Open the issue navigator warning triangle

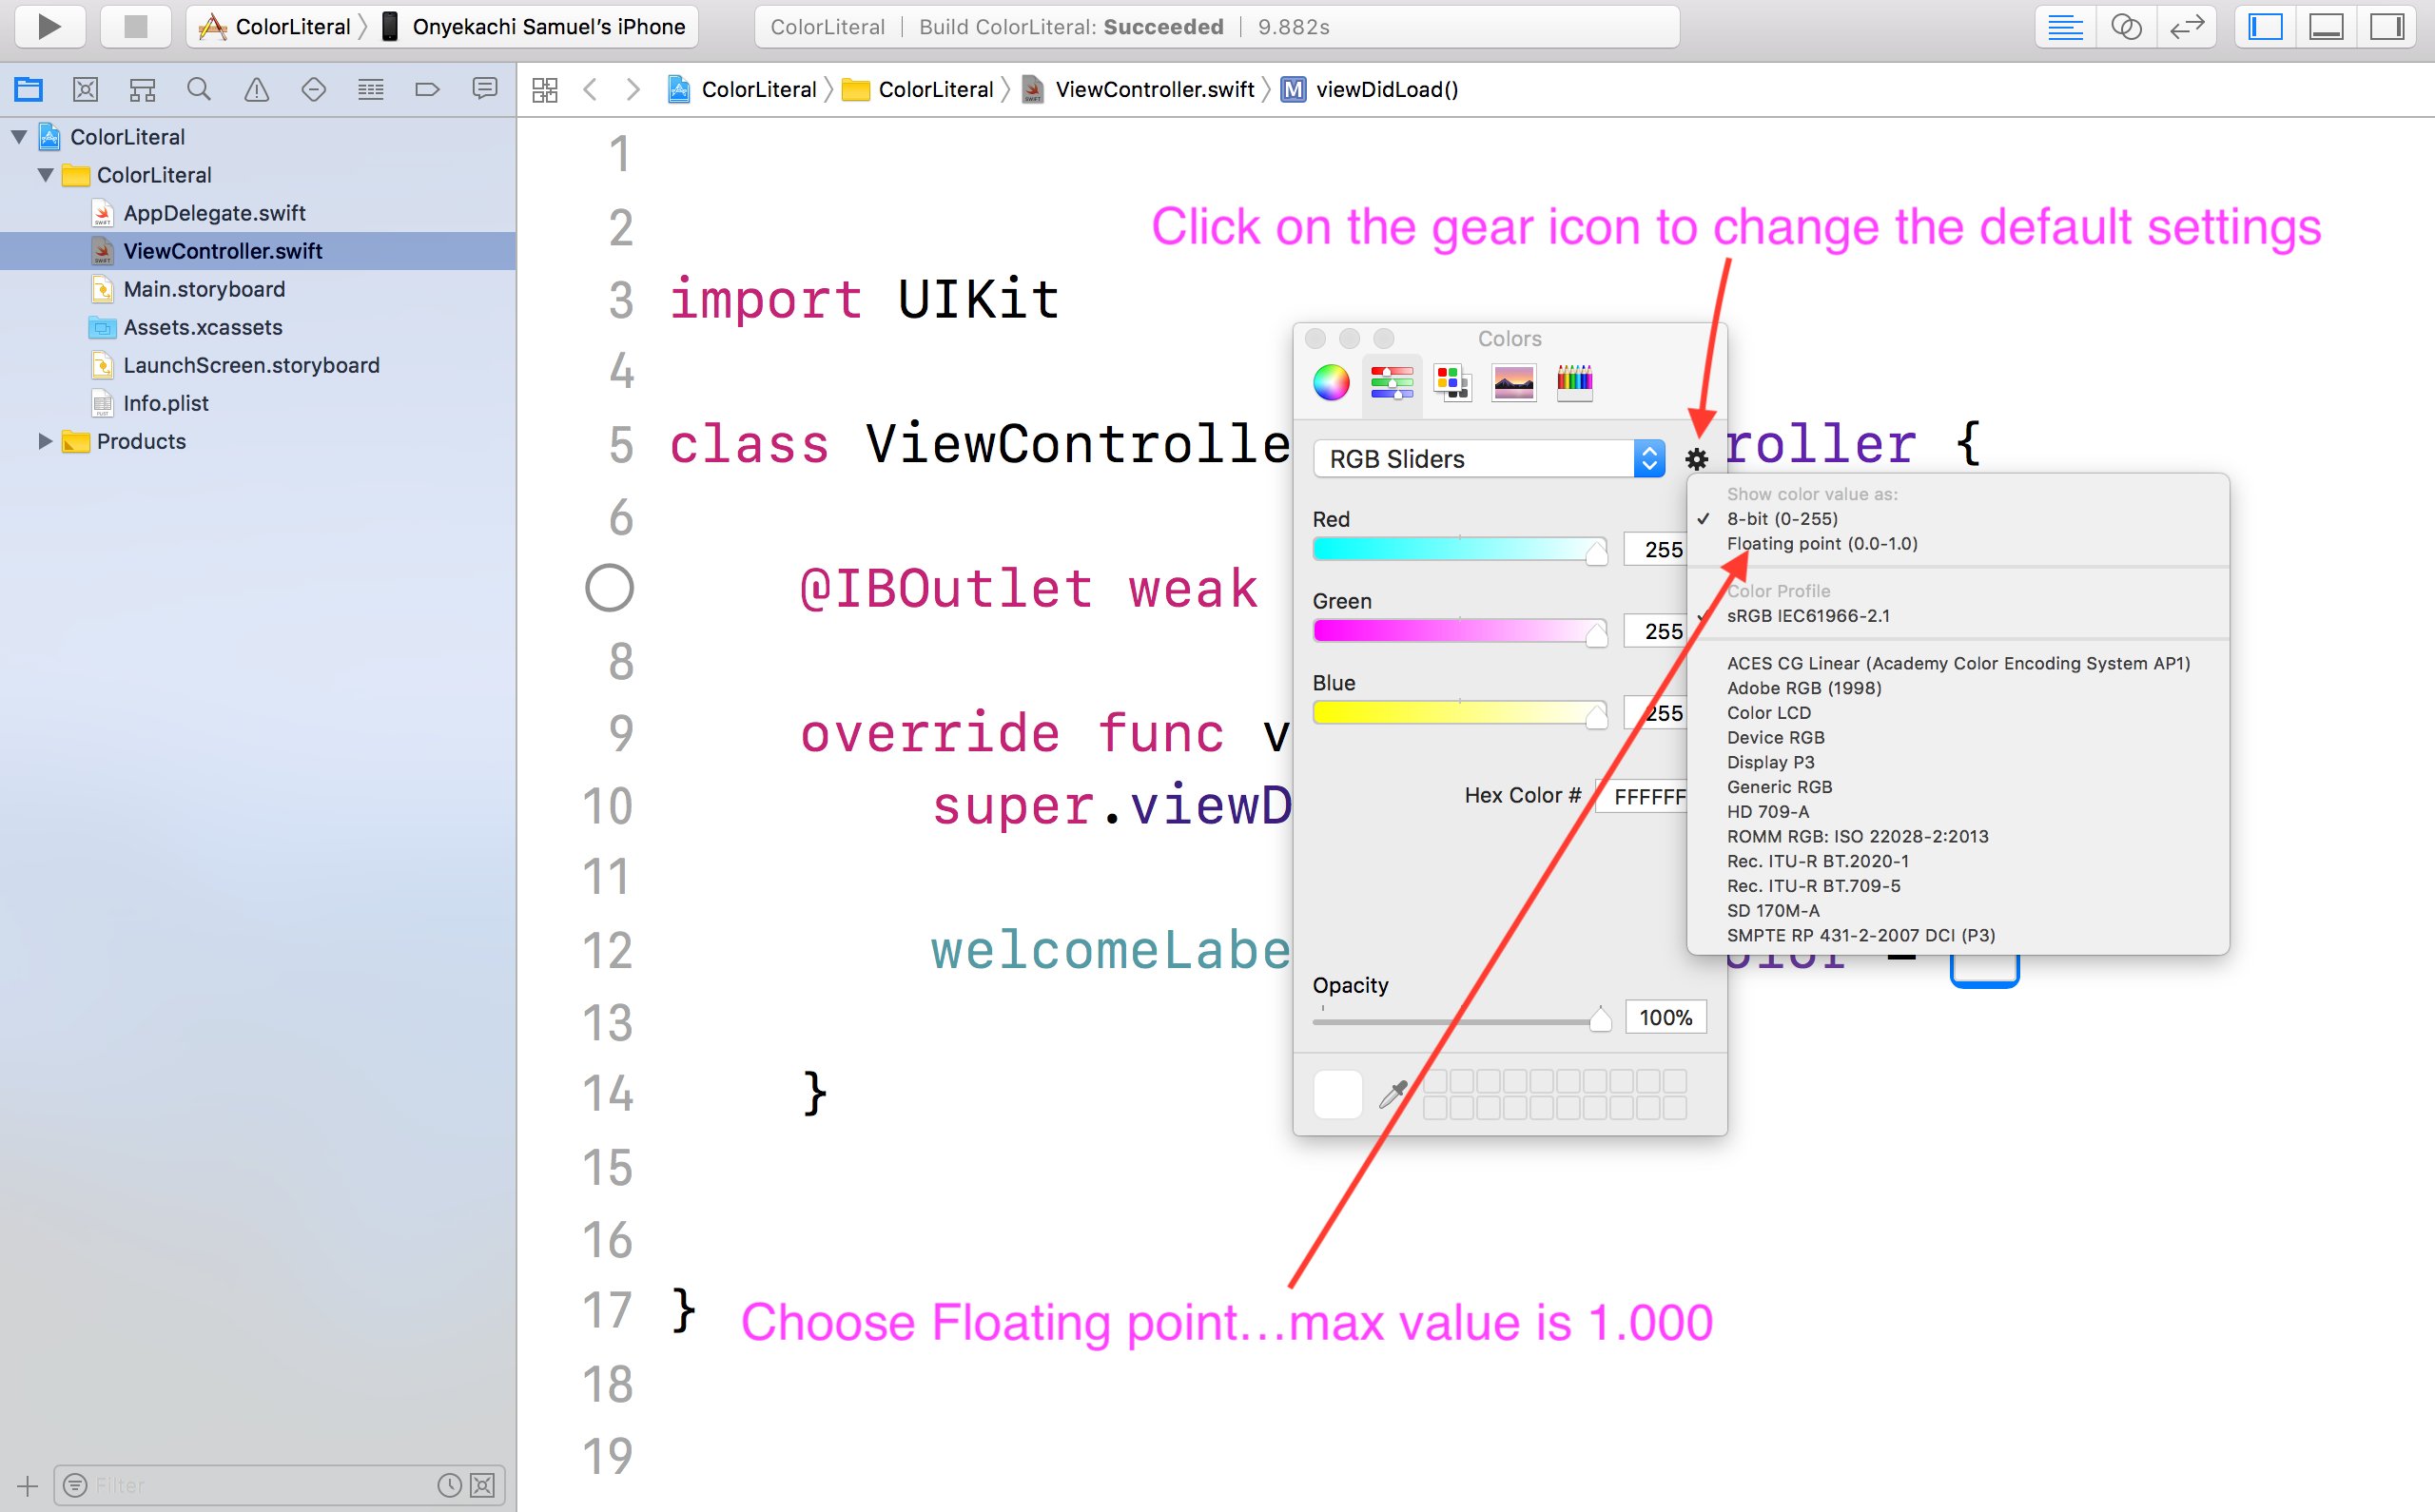pos(257,88)
